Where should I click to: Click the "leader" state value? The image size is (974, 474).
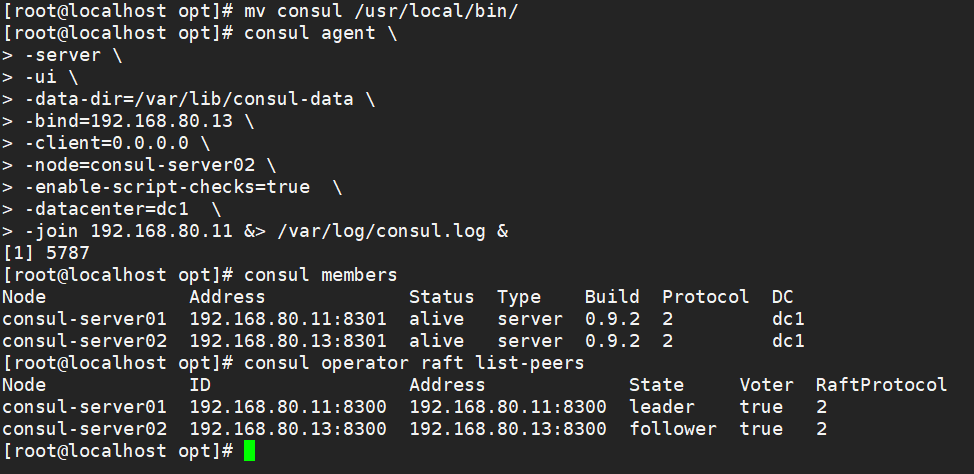tap(661, 407)
